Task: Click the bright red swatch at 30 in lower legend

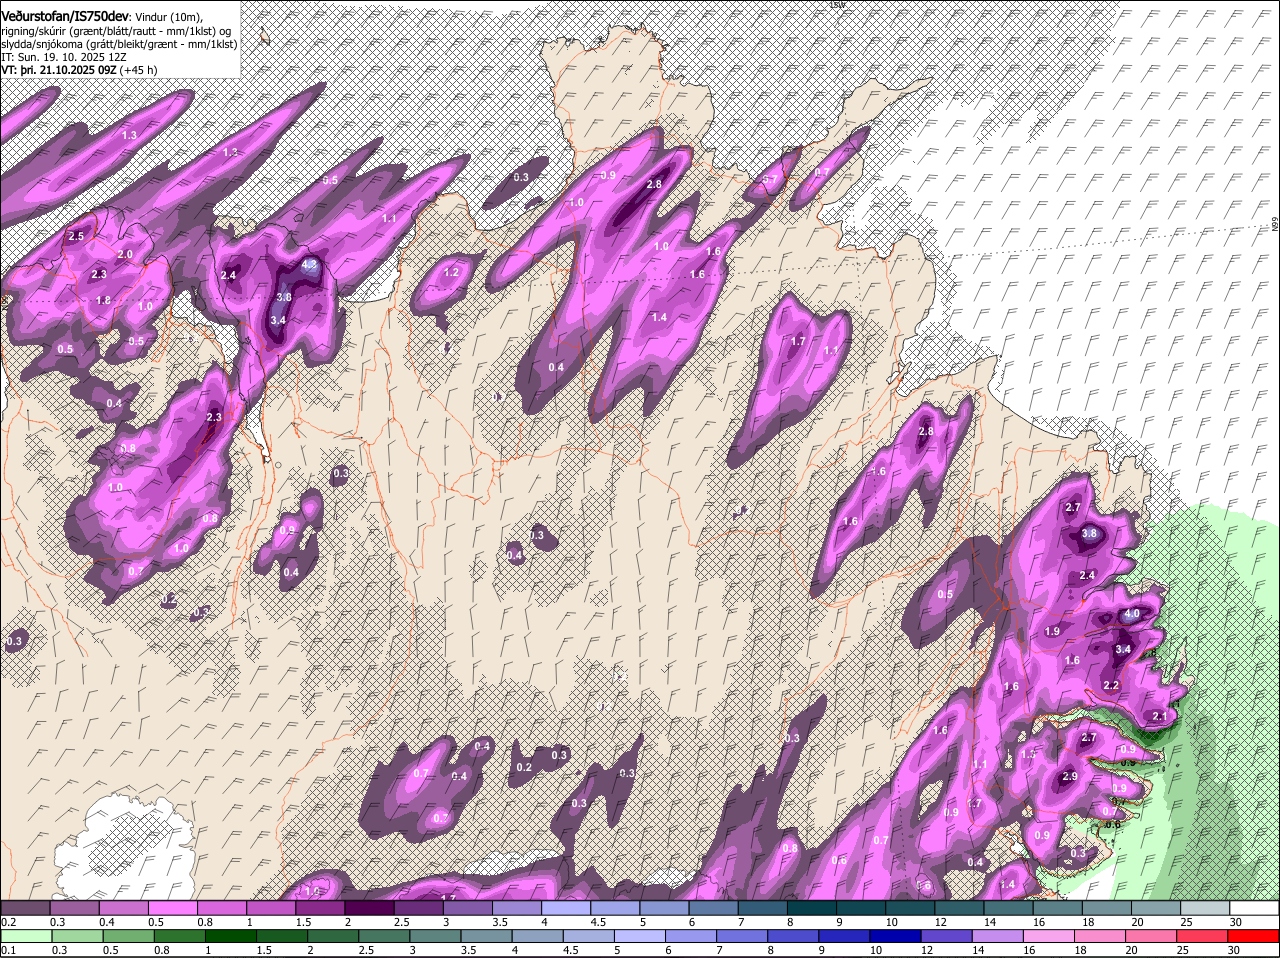Action: 1254,936
